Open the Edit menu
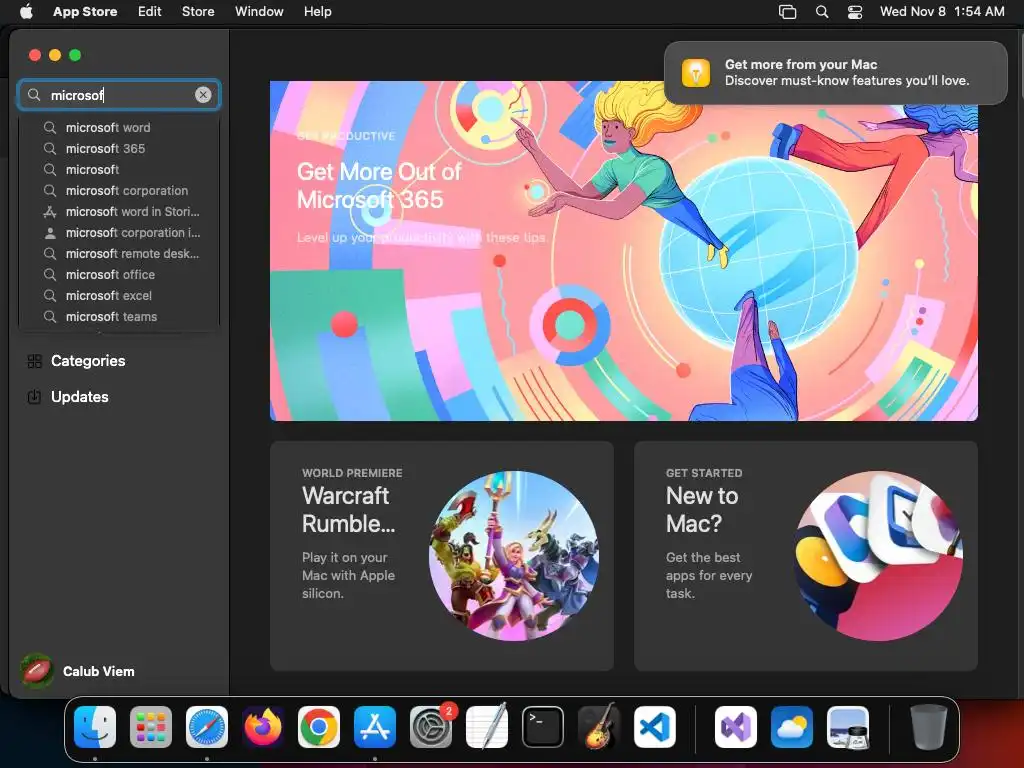This screenshot has height=768, width=1024. pyautogui.click(x=150, y=11)
